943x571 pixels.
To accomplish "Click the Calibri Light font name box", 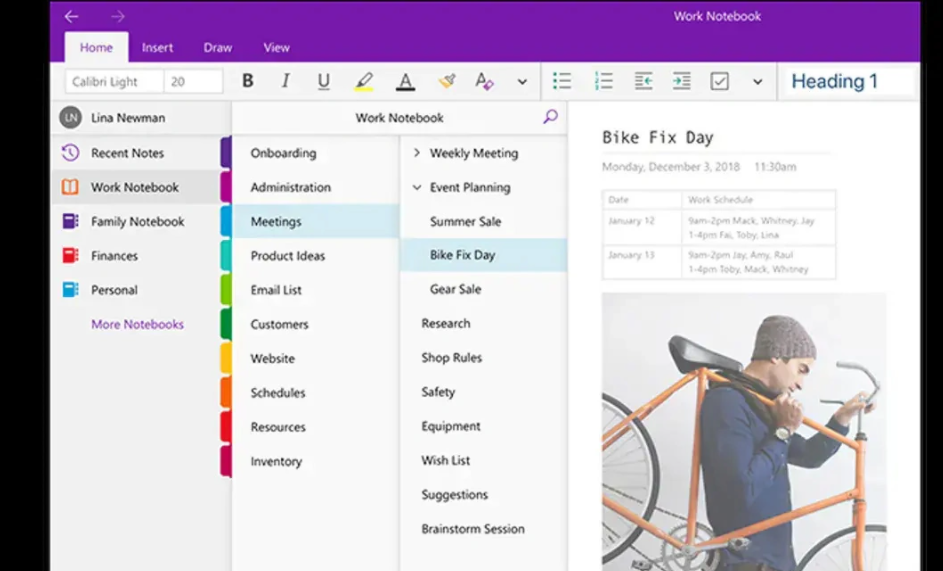I will [114, 81].
